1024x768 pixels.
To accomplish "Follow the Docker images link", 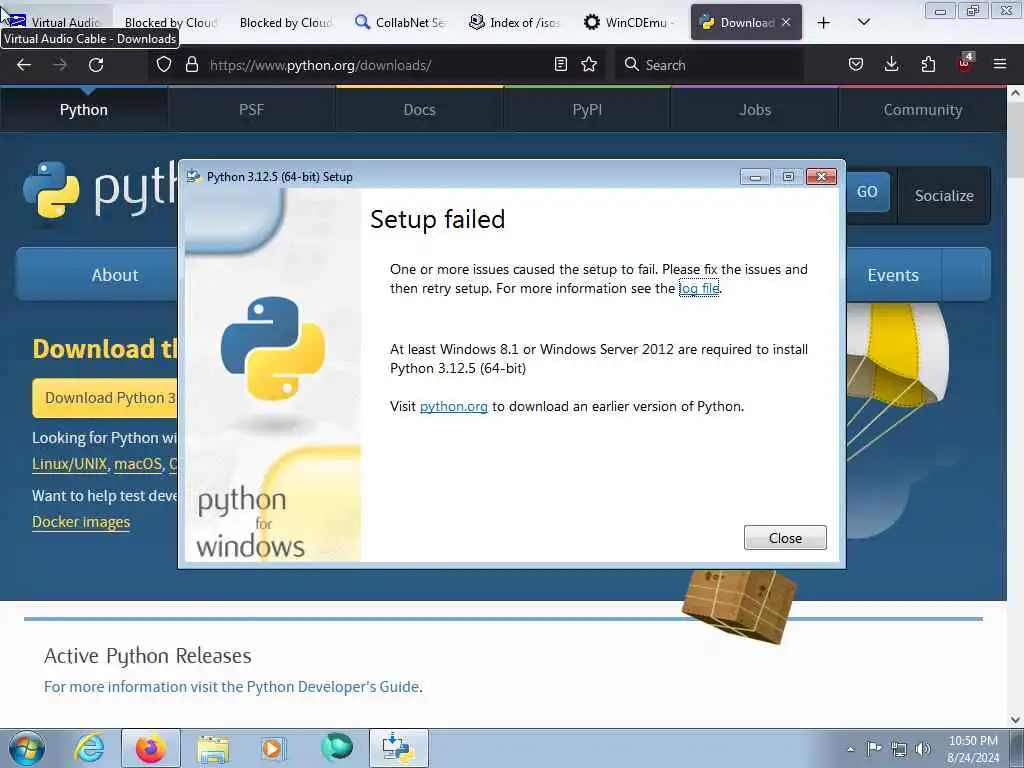I will tap(81, 522).
